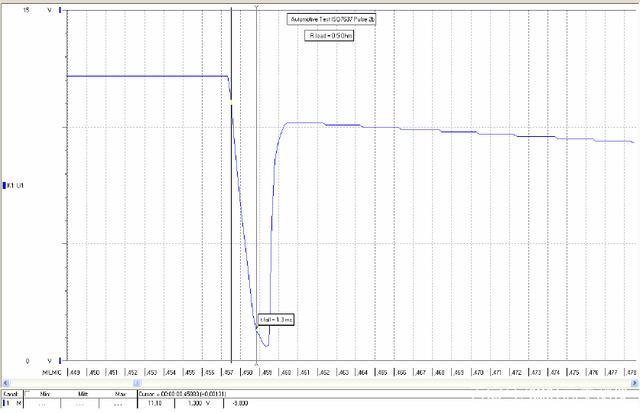Select the 'R load = 0.5 Ohm' annotation
The height and width of the screenshot is (413, 640).
tap(329, 36)
